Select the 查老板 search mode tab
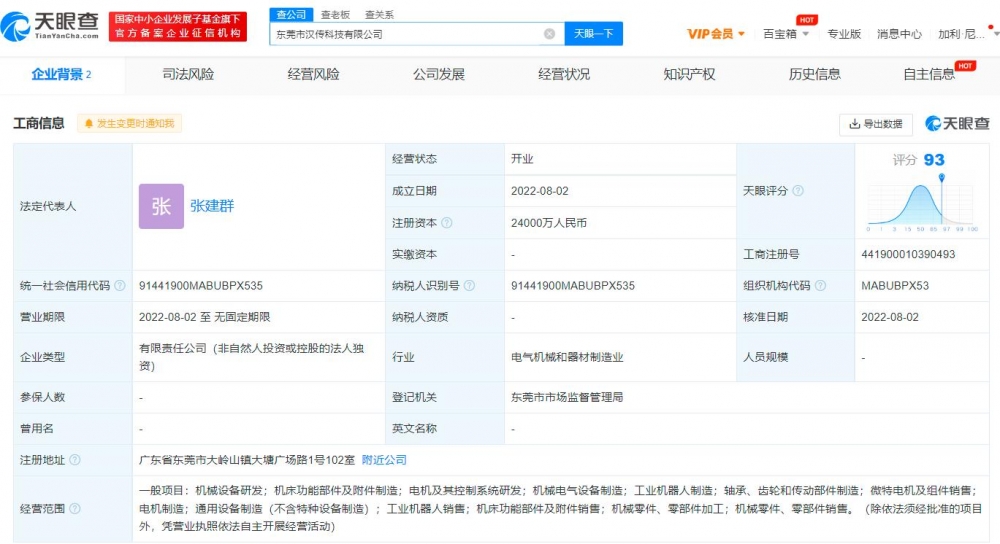 pos(335,14)
